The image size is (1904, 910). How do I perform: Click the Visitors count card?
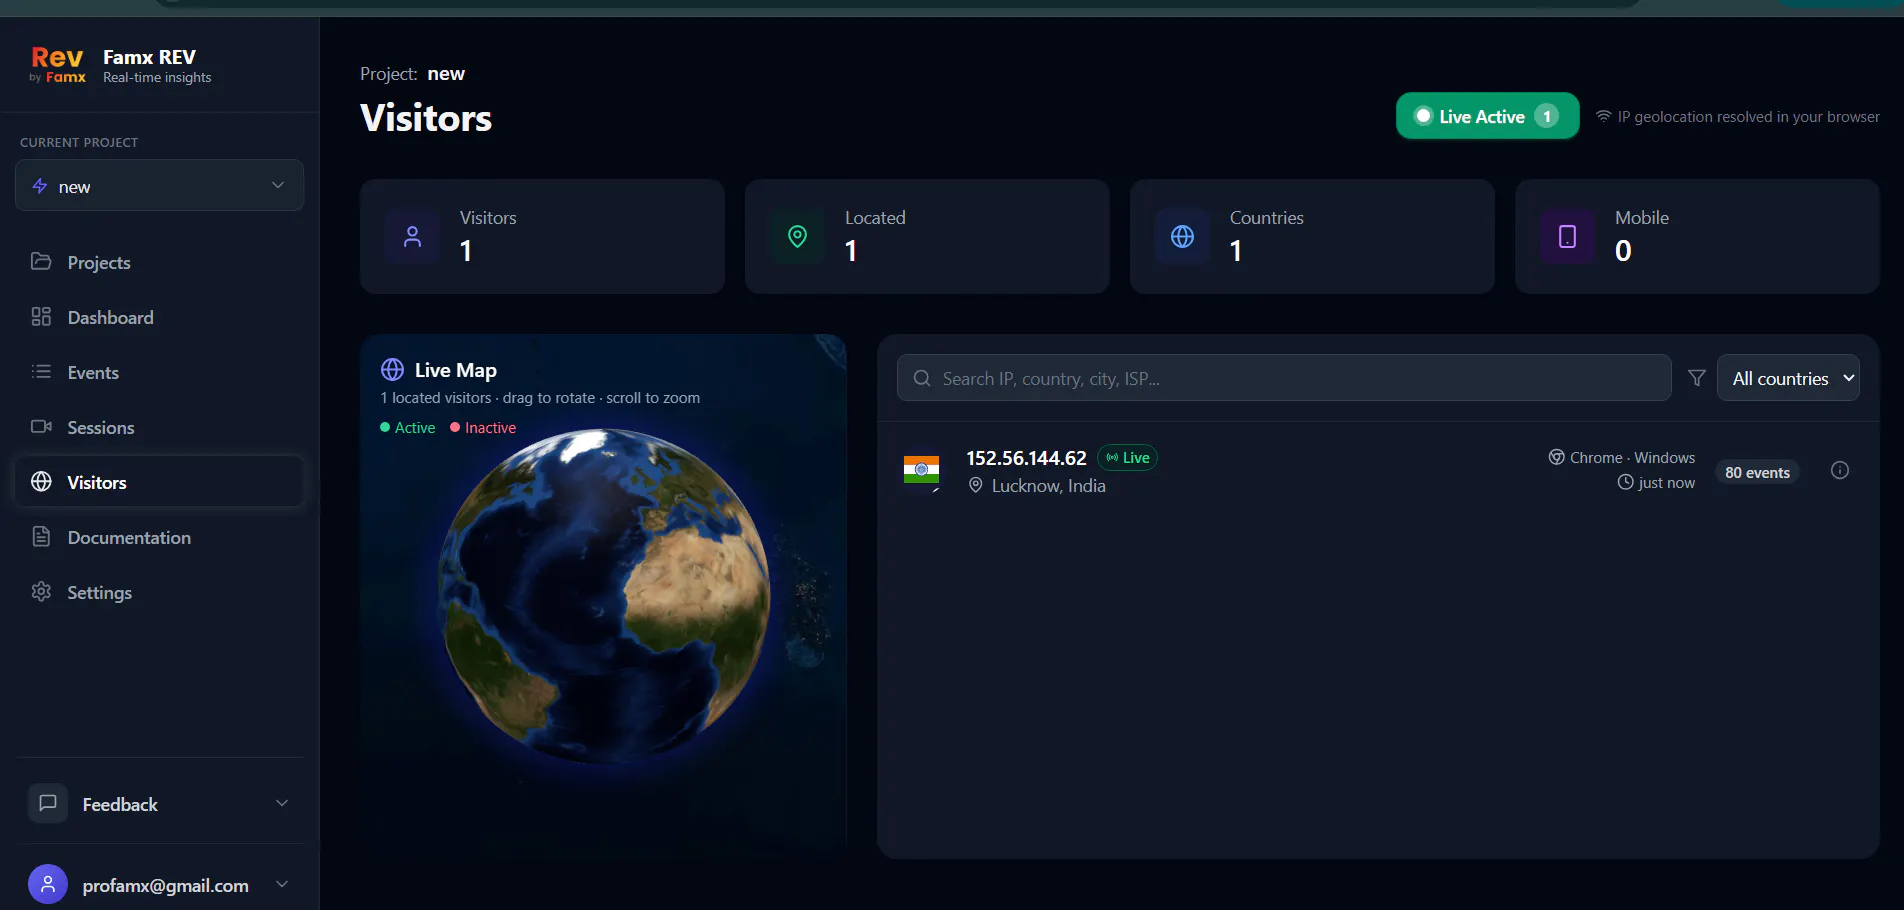[542, 236]
